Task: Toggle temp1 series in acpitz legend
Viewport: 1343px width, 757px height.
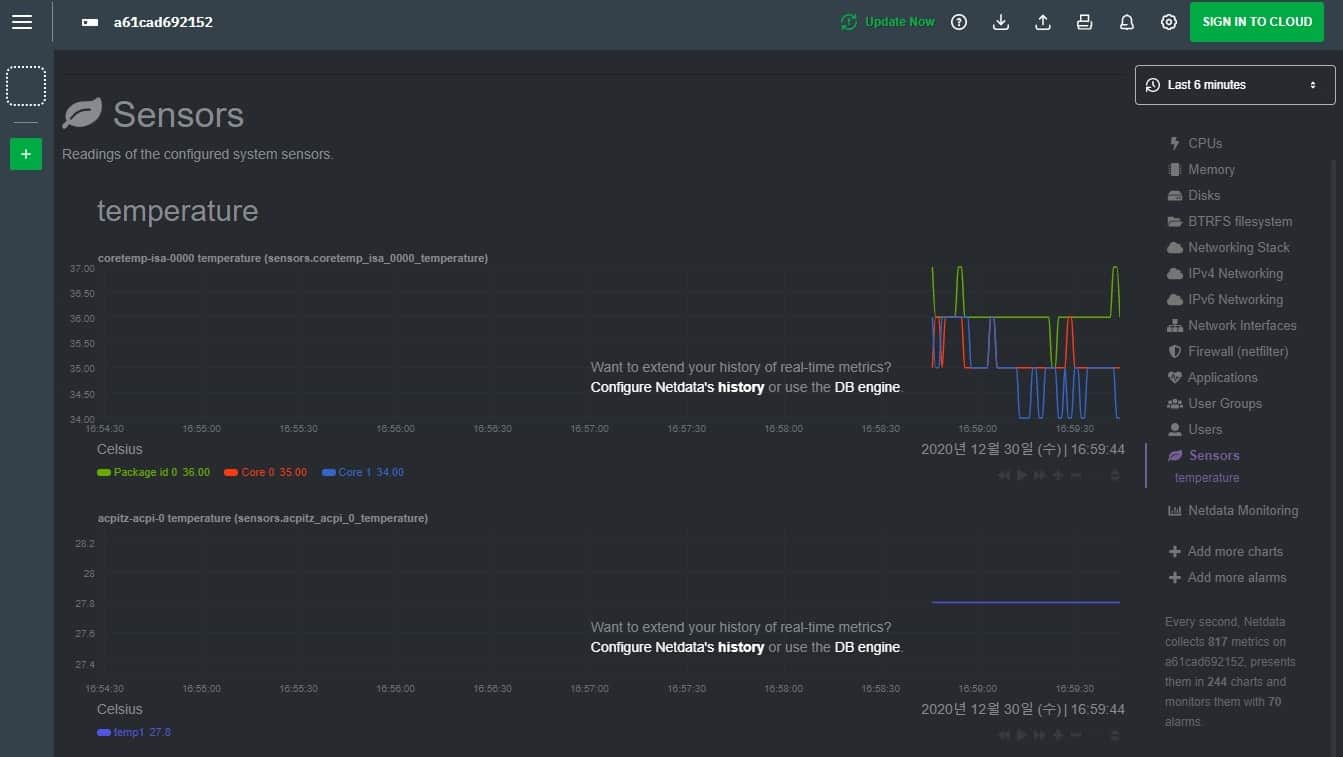Action: (128, 732)
